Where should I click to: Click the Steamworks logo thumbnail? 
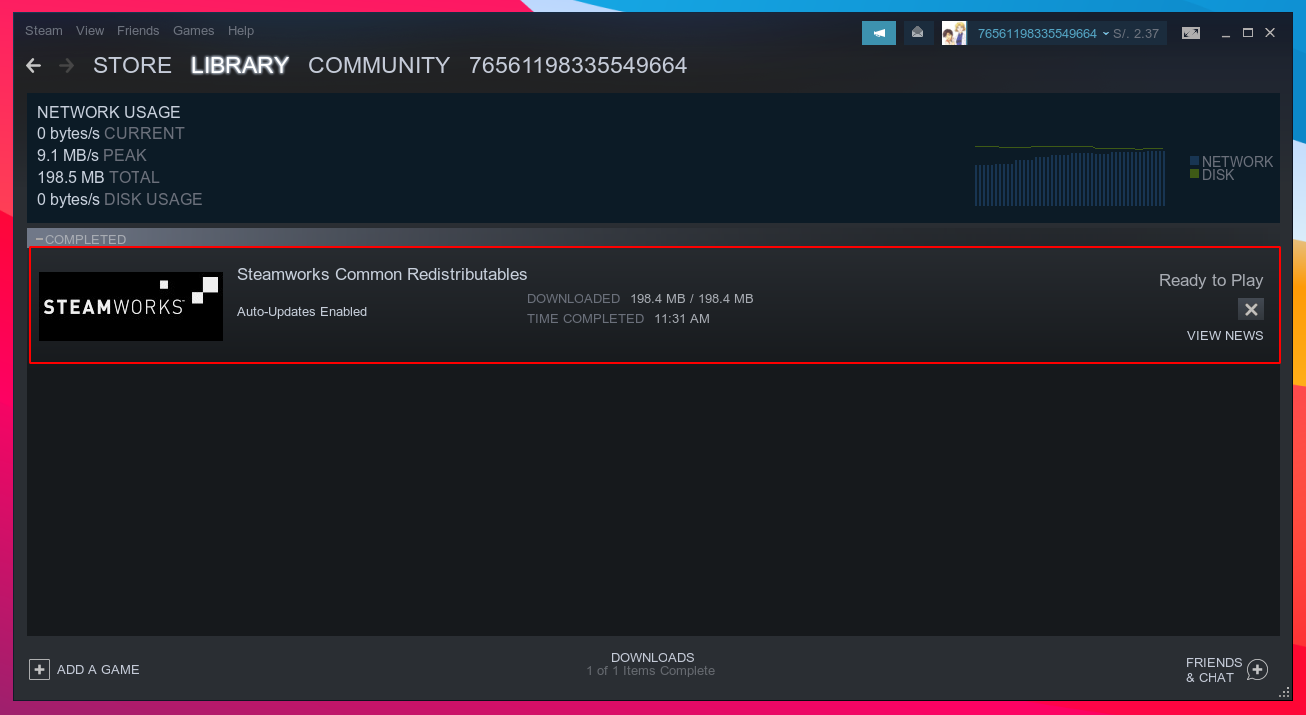pyautogui.click(x=131, y=306)
